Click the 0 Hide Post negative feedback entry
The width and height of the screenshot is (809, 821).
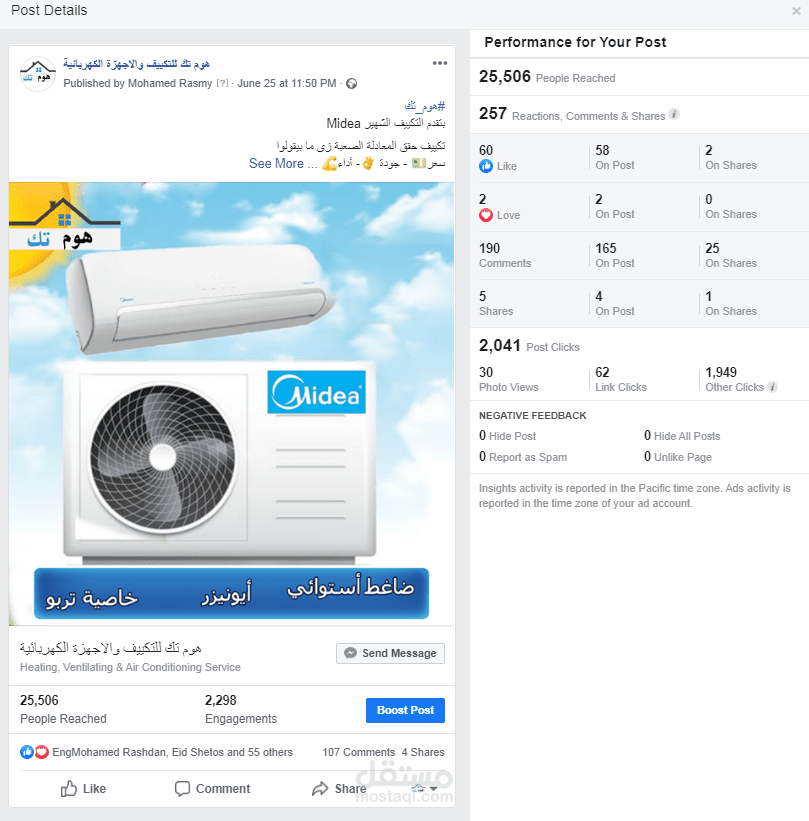click(x=507, y=436)
